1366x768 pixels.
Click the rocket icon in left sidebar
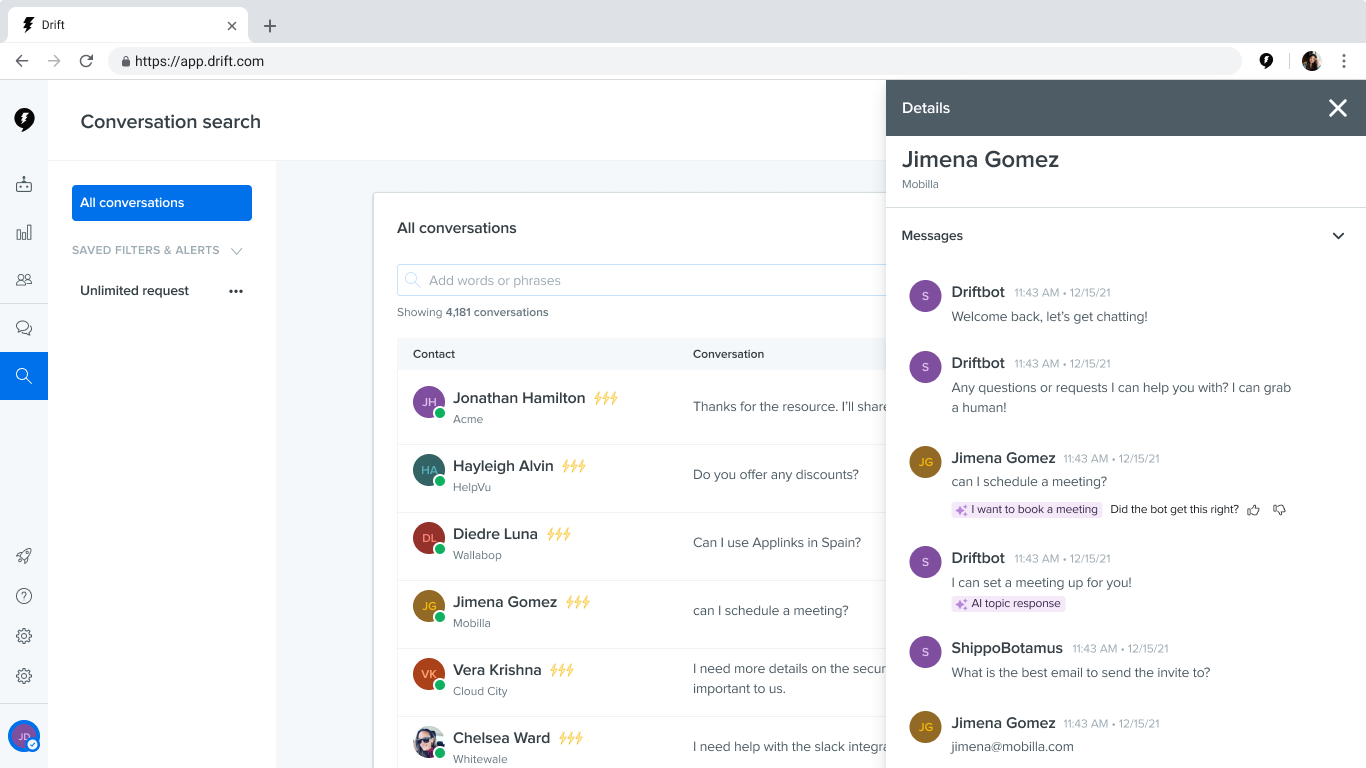(x=24, y=556)
